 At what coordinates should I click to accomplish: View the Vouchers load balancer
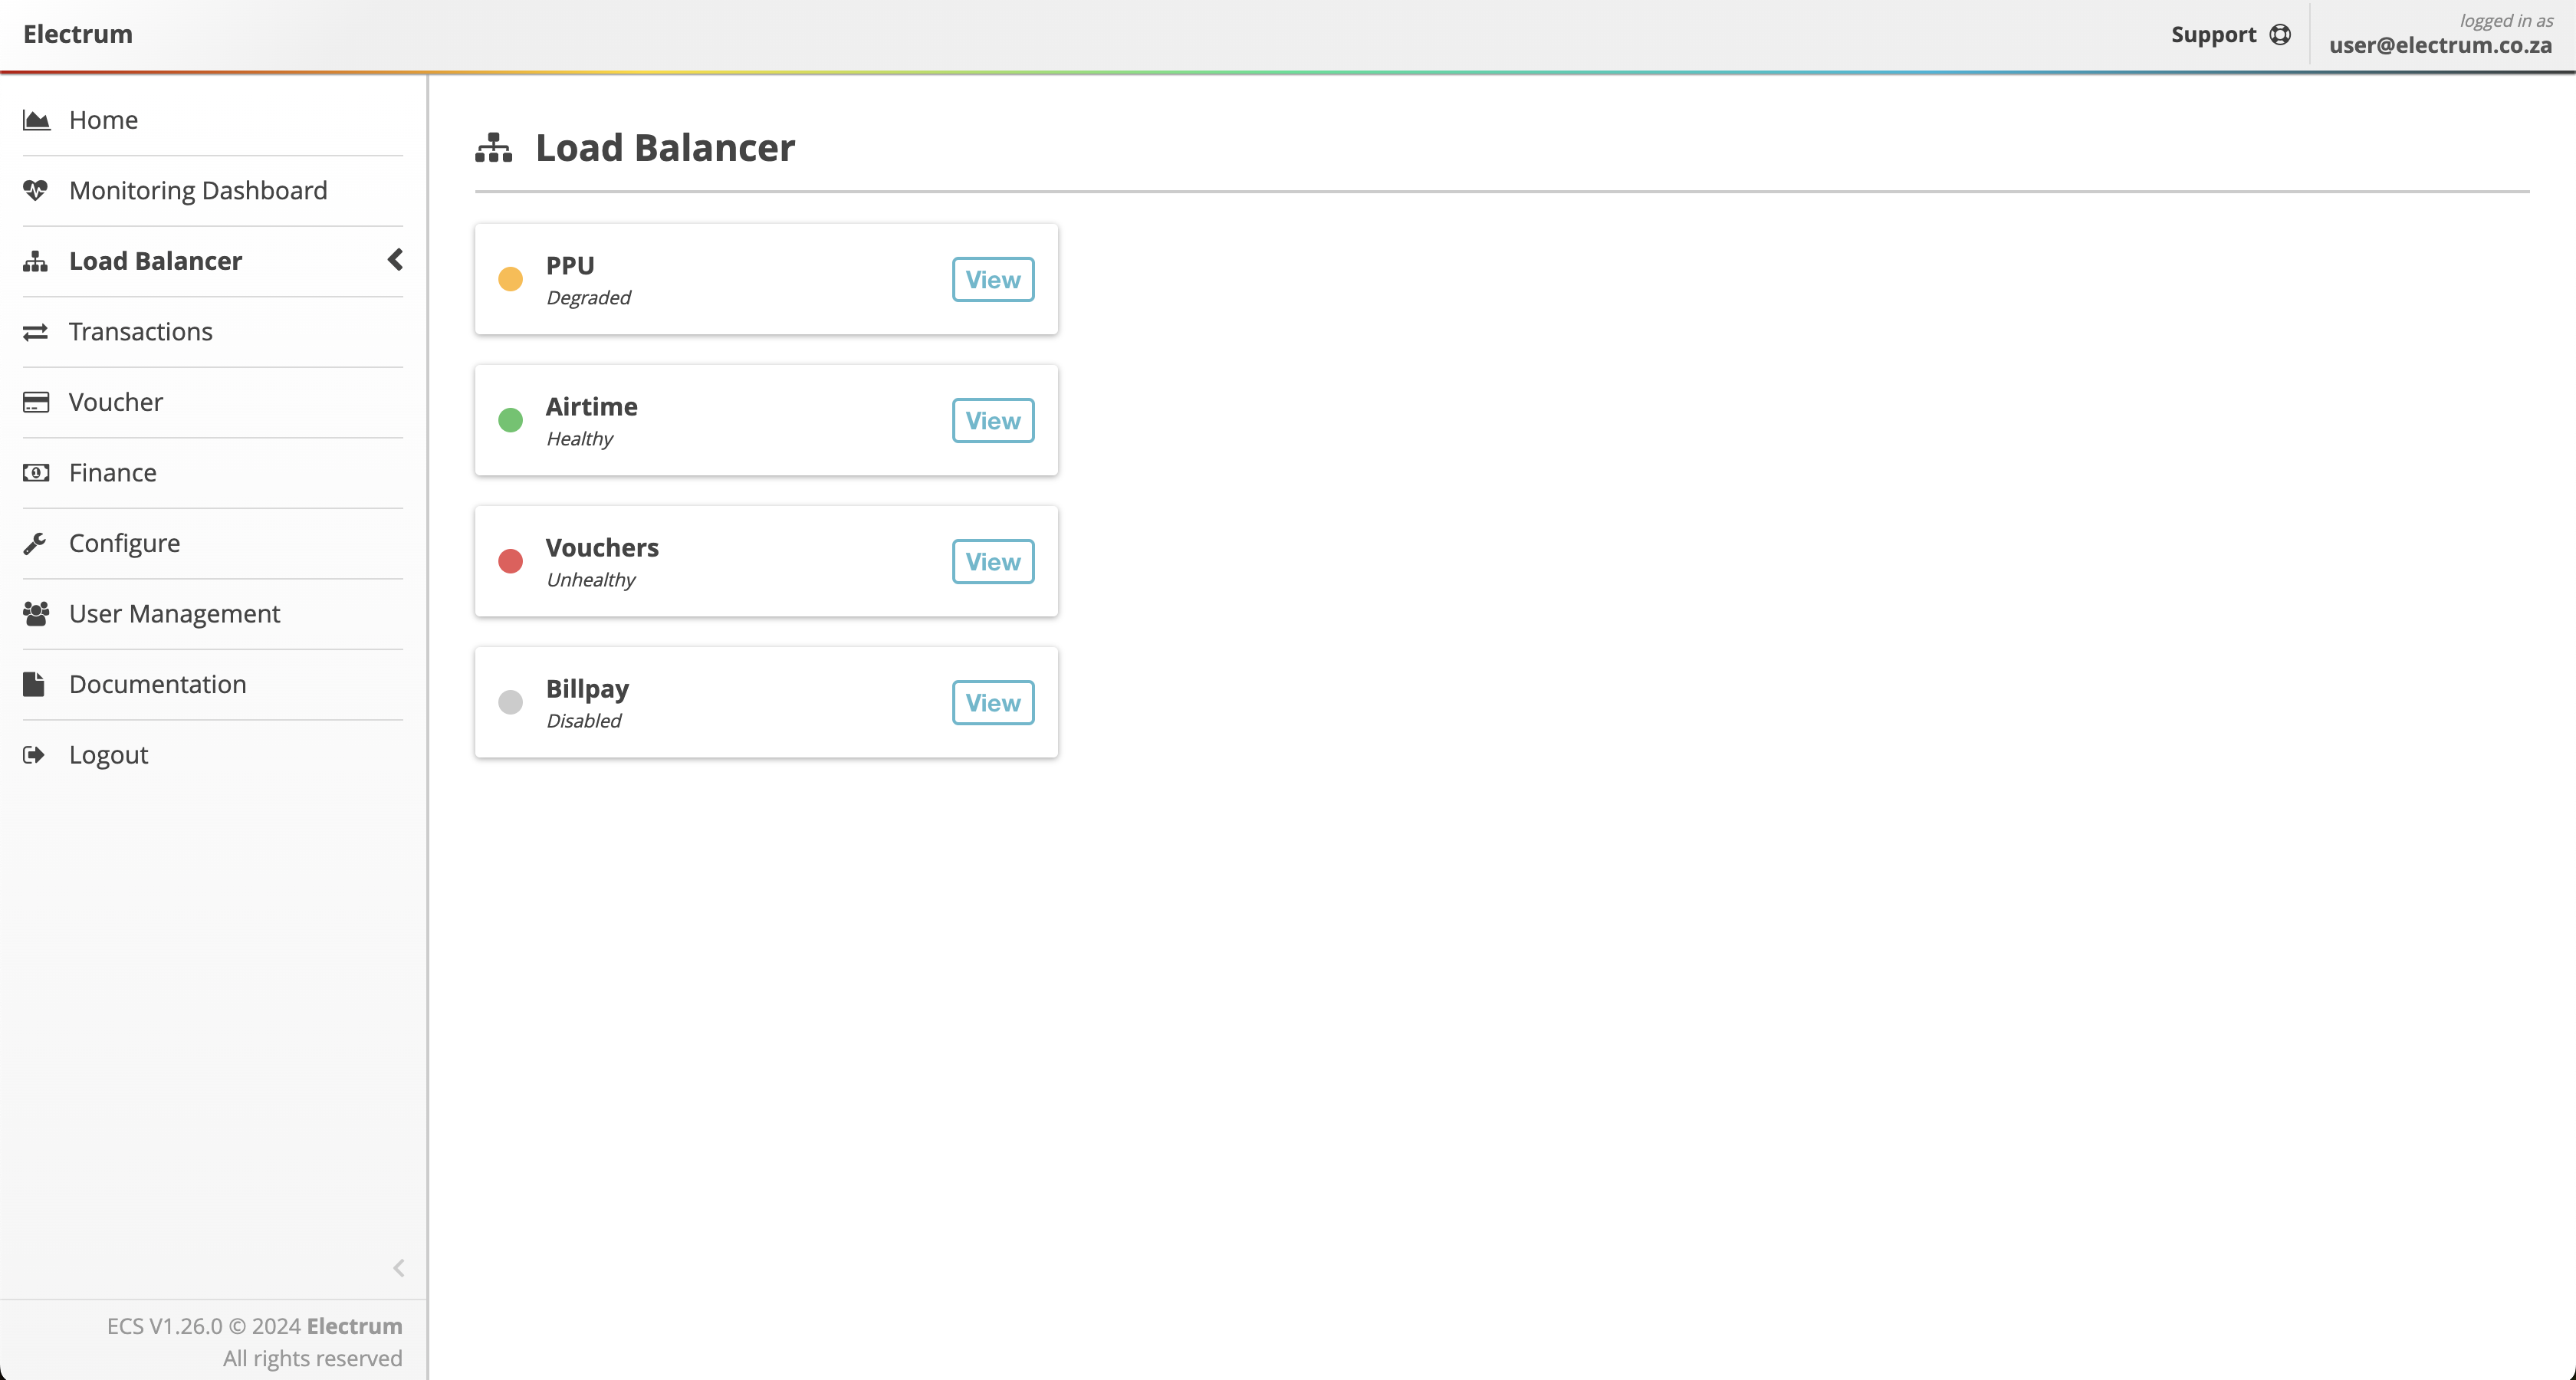pyautogui.click(x=992, y=562)
